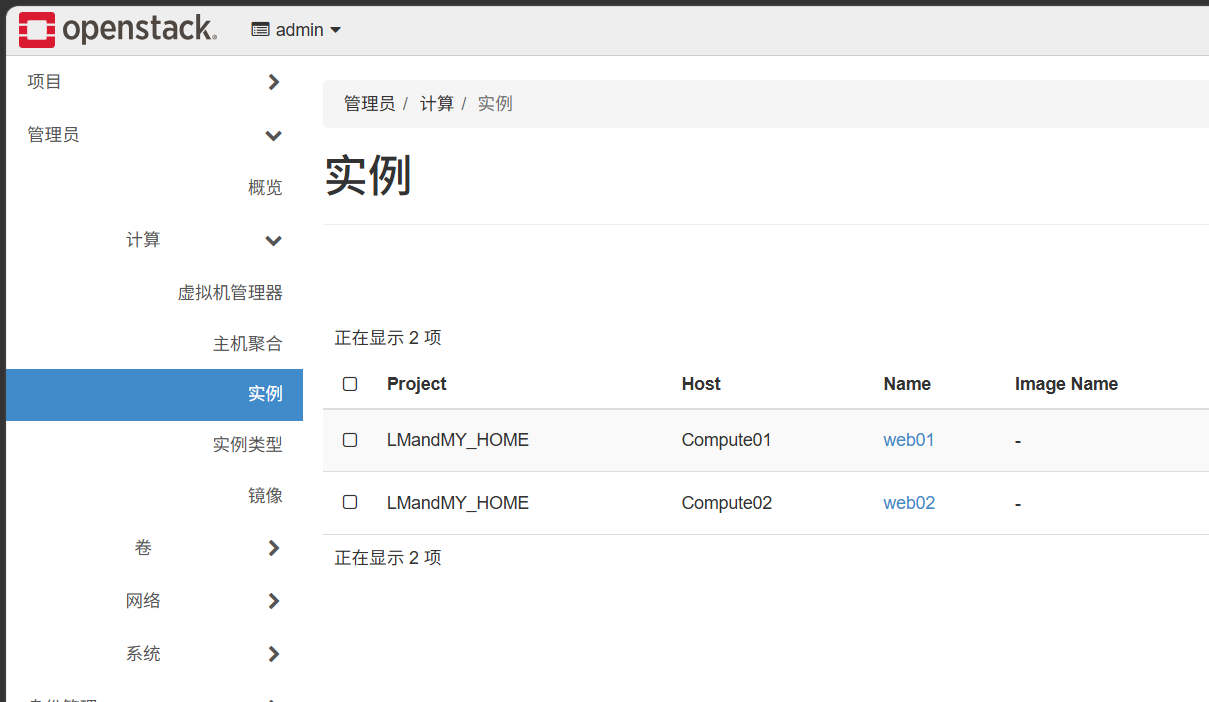Click the Compute01 host cell
Viewport: 1209px width, 702px height.
pos(727,440)
